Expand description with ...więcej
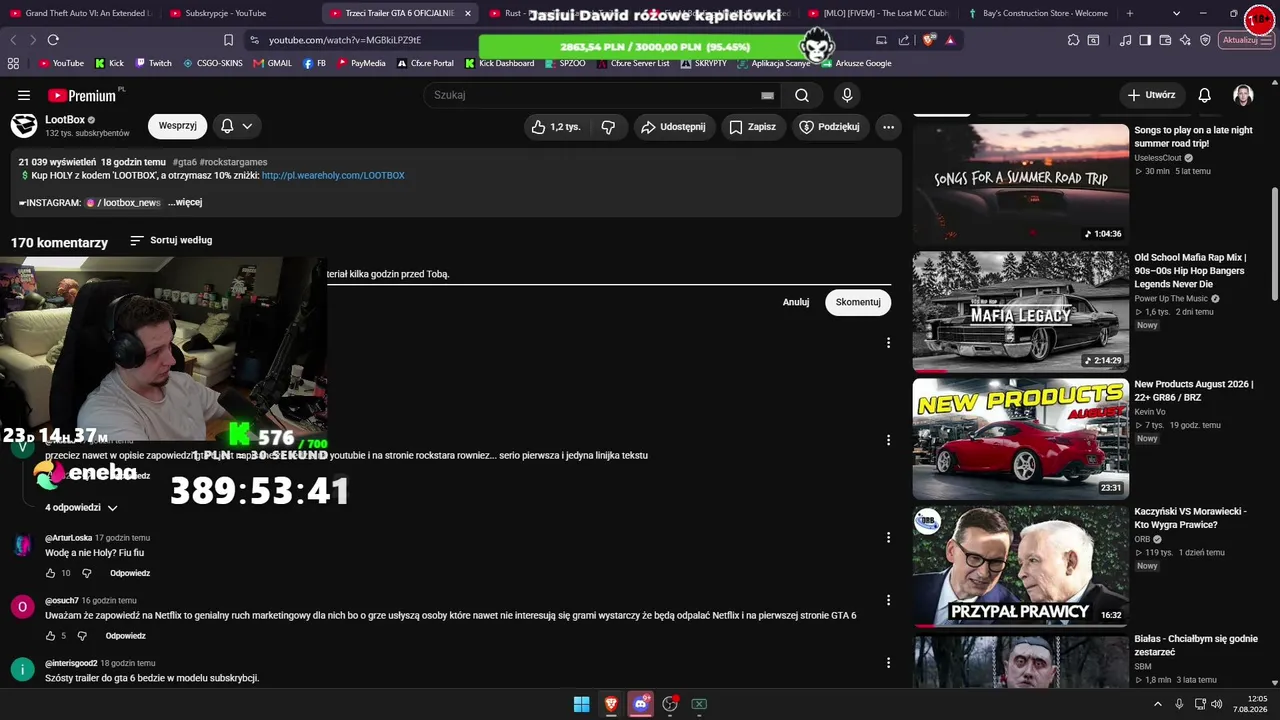Screen dimensions: 1280x720 pyautogui.click(x=185, y=202)
